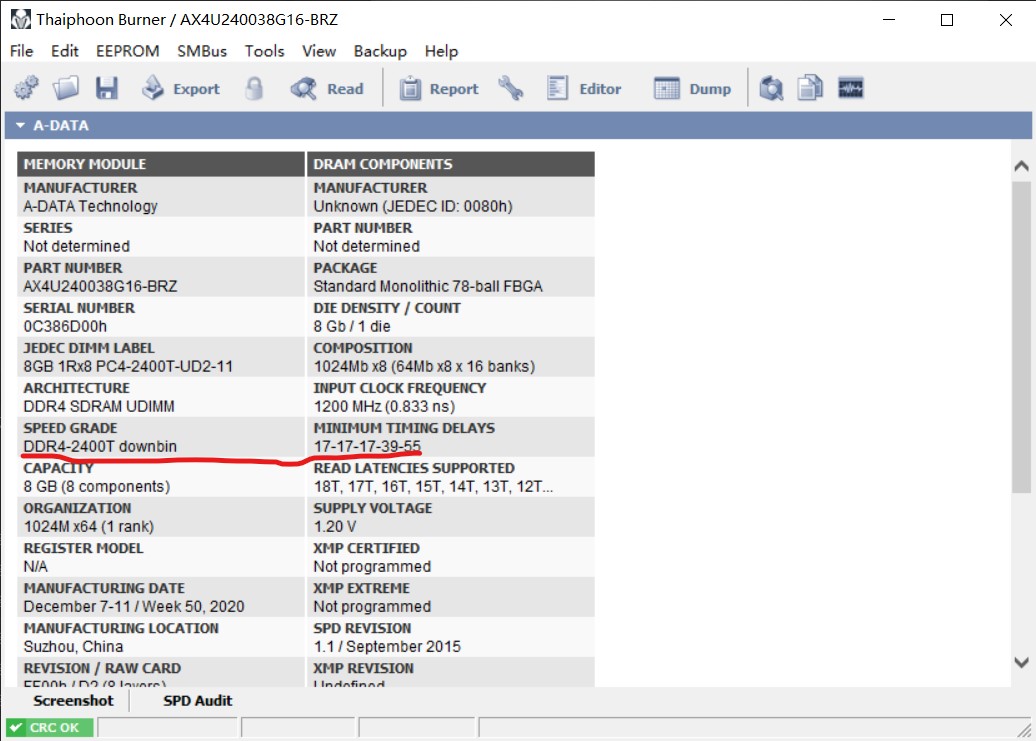This screenshot has width=1036, height=741.
Task: Click the 1.1 / September 2015 SPD revision
Action: pos(387,647)
